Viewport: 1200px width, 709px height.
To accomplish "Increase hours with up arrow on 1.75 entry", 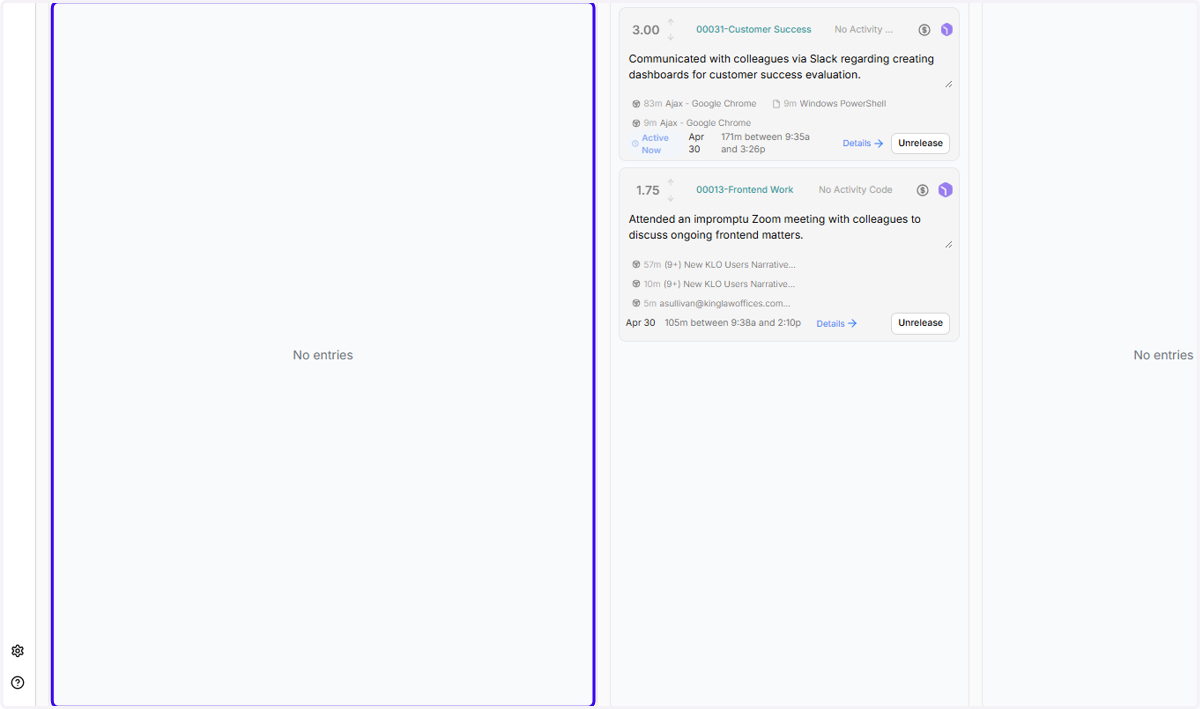I will click(671, 183).
